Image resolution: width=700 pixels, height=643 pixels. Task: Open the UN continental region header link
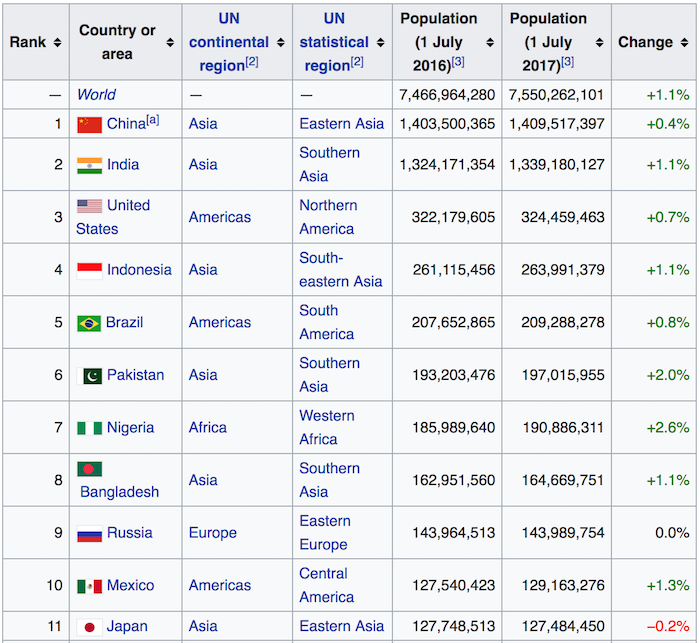tap(229, 42)
